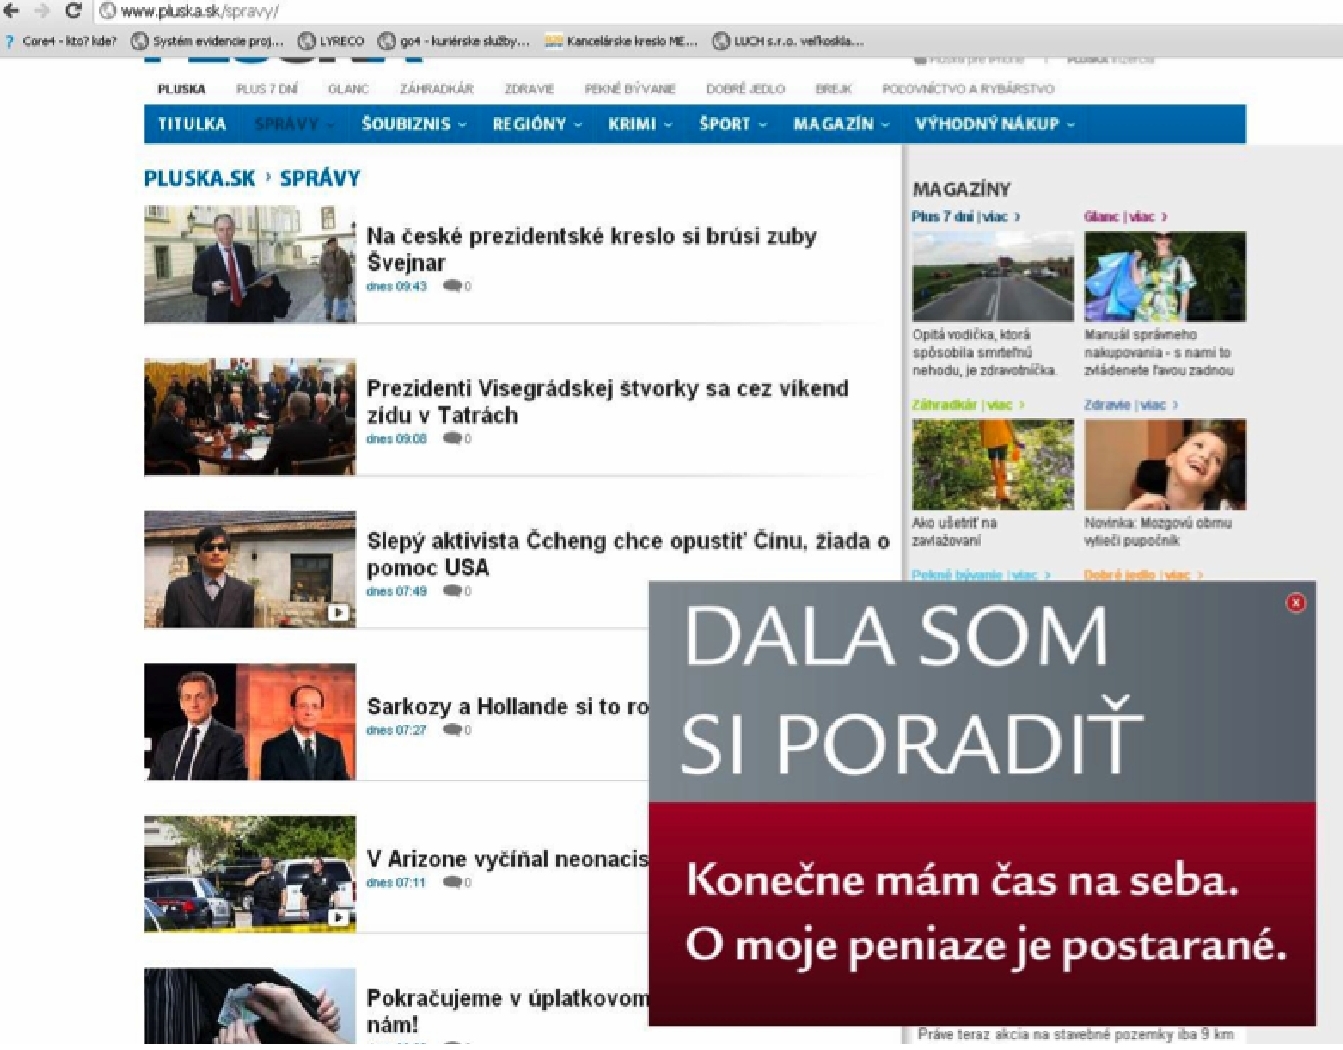
Task: Open thumbnail of Visegrad presidents meeting
Action: point(250,416)
